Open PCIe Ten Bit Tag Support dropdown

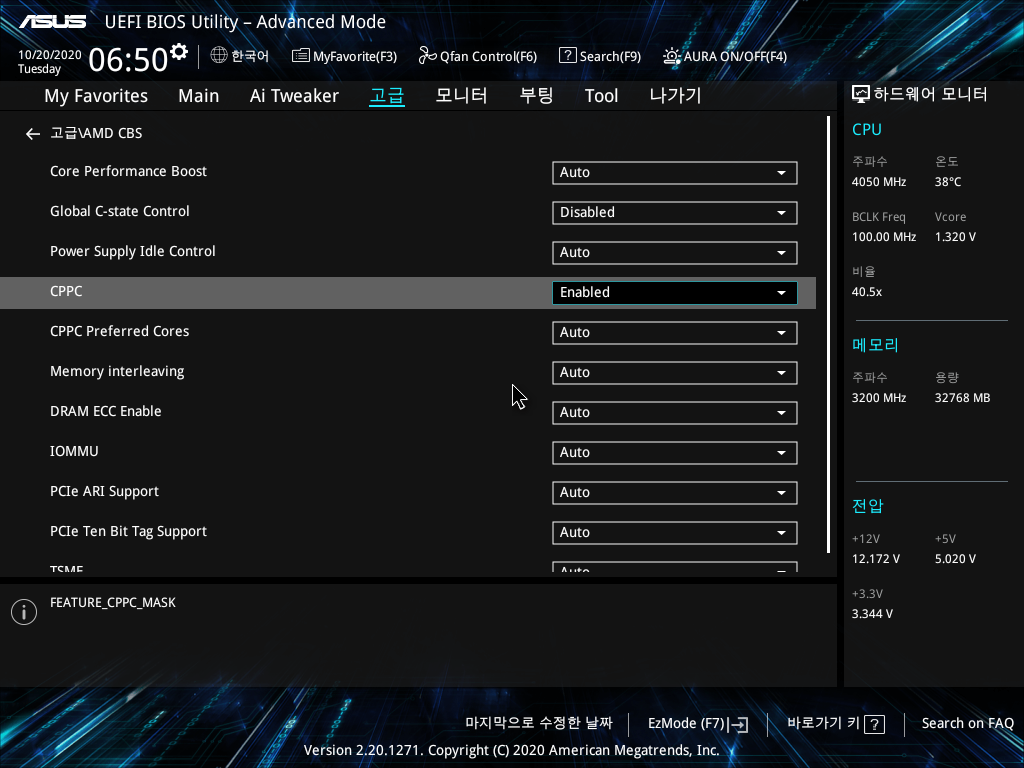point(675,533)
